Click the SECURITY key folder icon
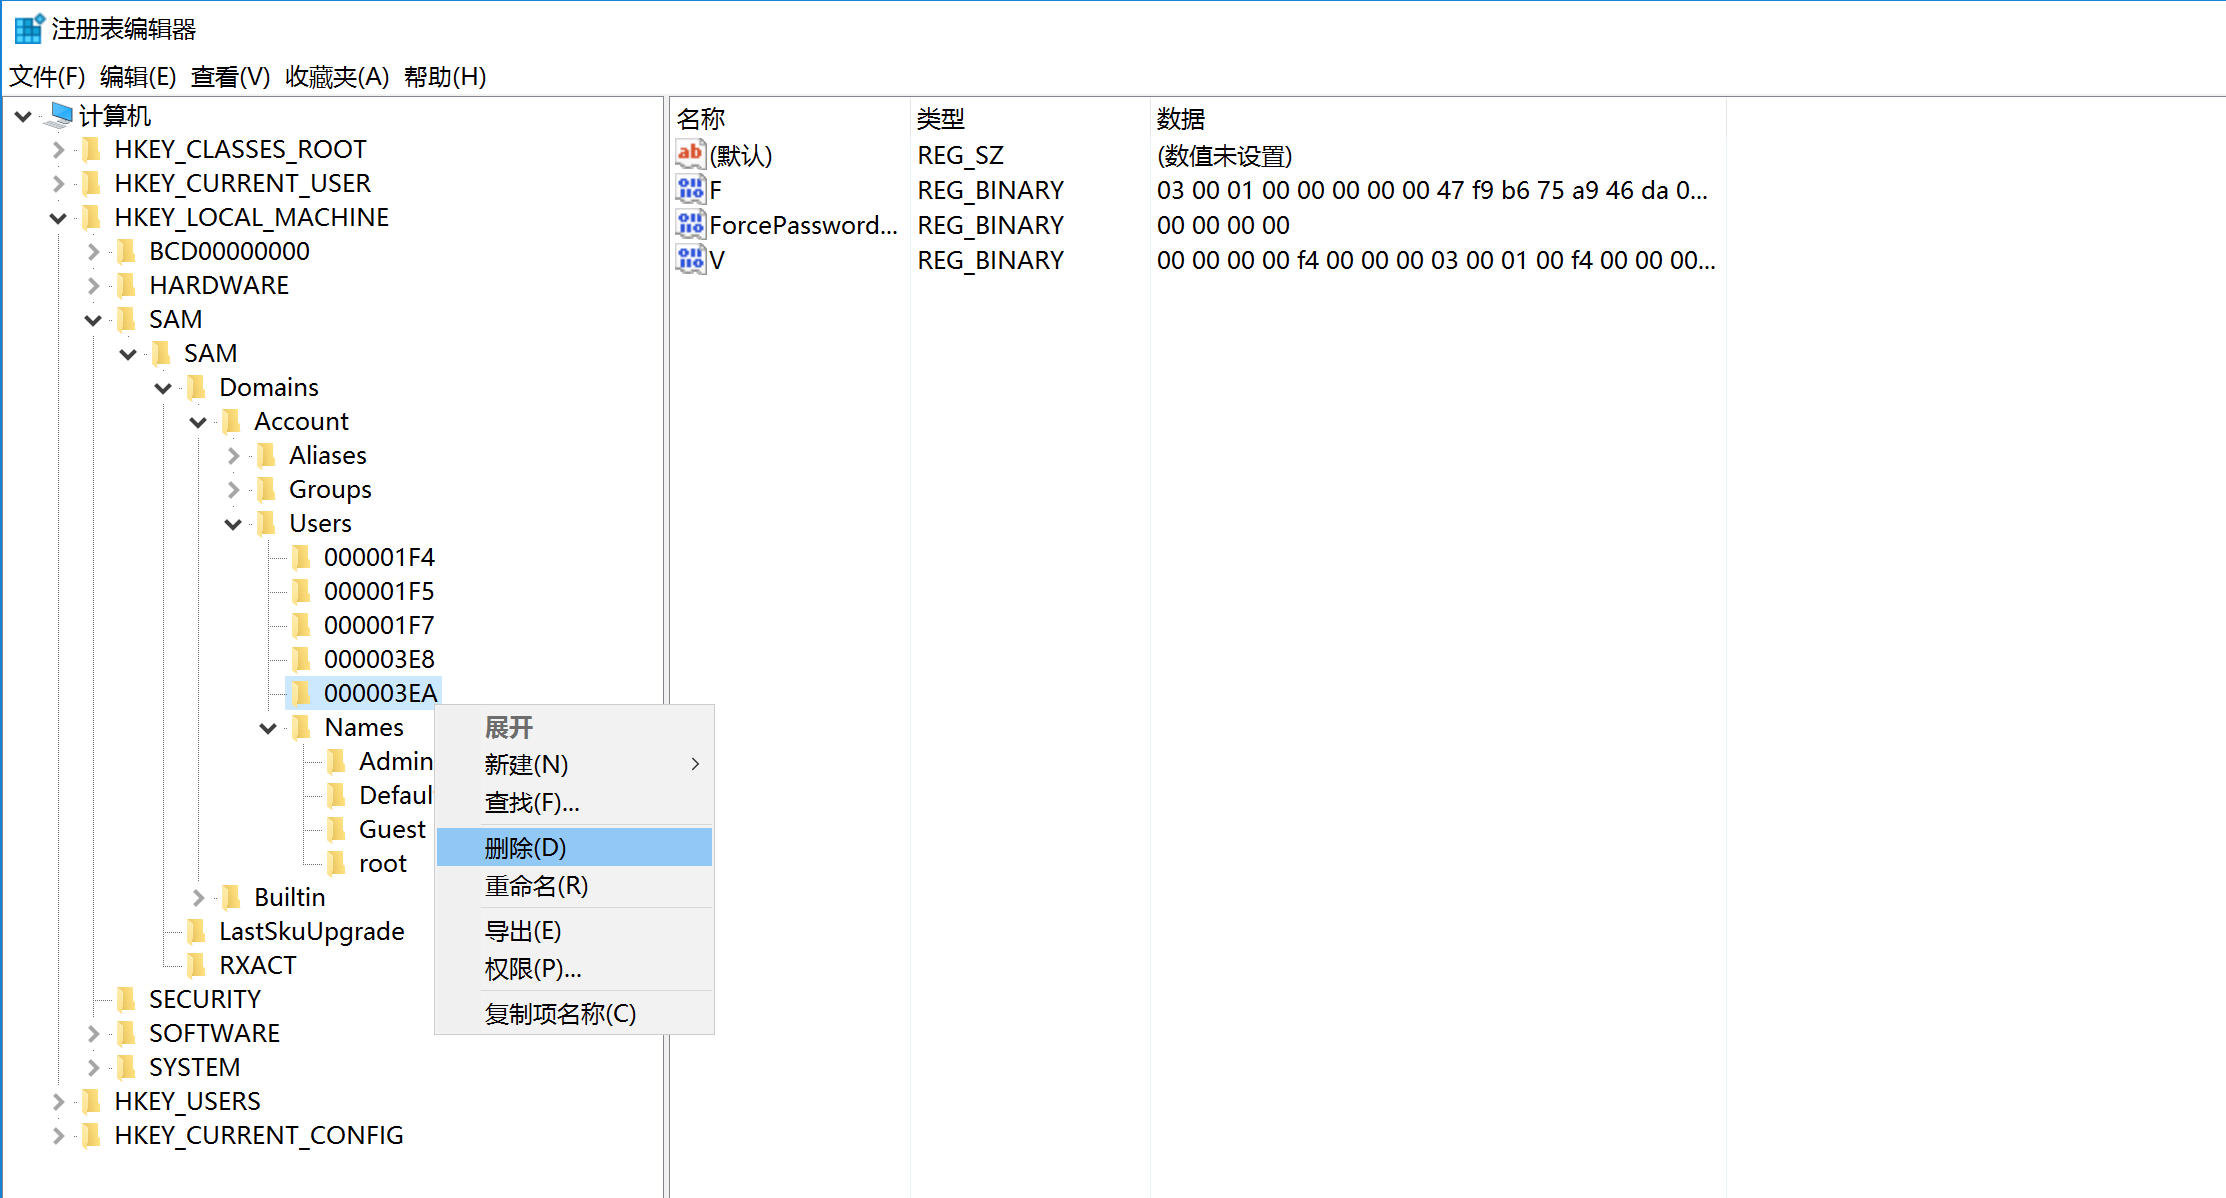Screen dimensions: 2226x1198 tap(127, 998)
